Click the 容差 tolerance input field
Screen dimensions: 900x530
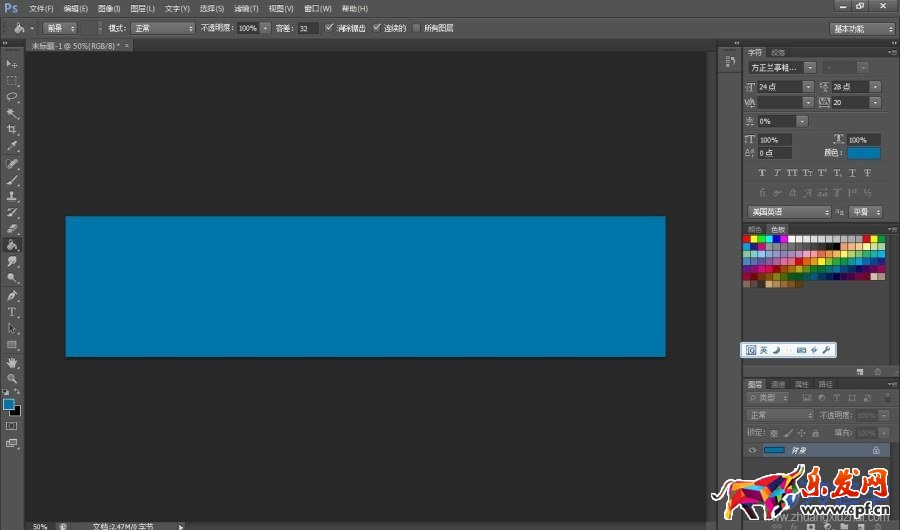(307, 28)
